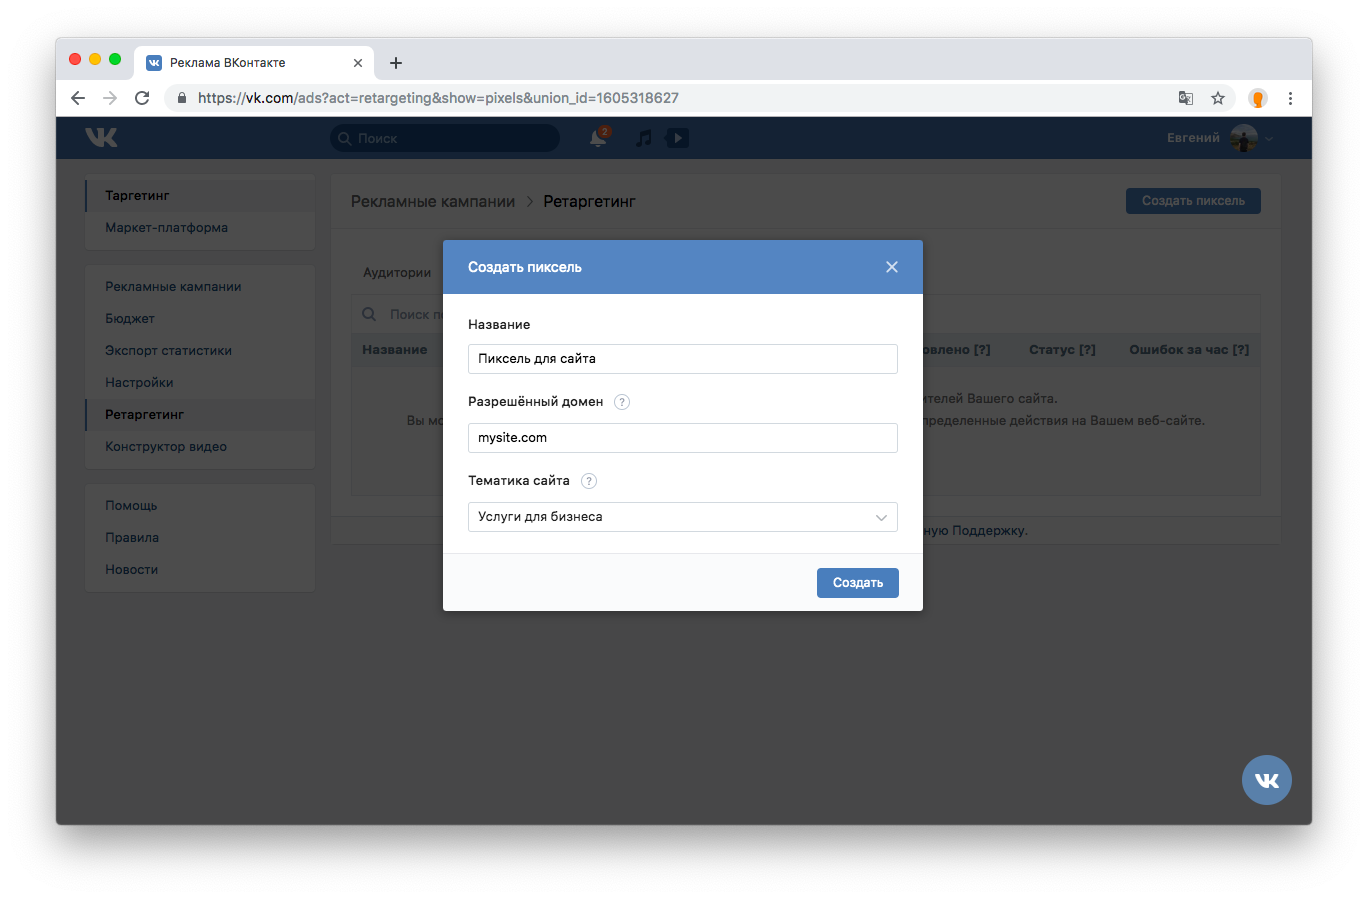Reload the current page
Screen dimensions: 1368x899
pyautogui.click(x=142, y=98)
